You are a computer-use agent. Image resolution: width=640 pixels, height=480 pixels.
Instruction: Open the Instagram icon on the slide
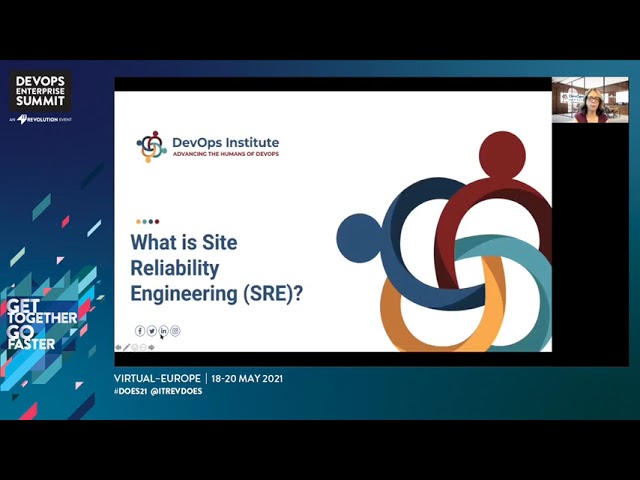click(175, 331)
